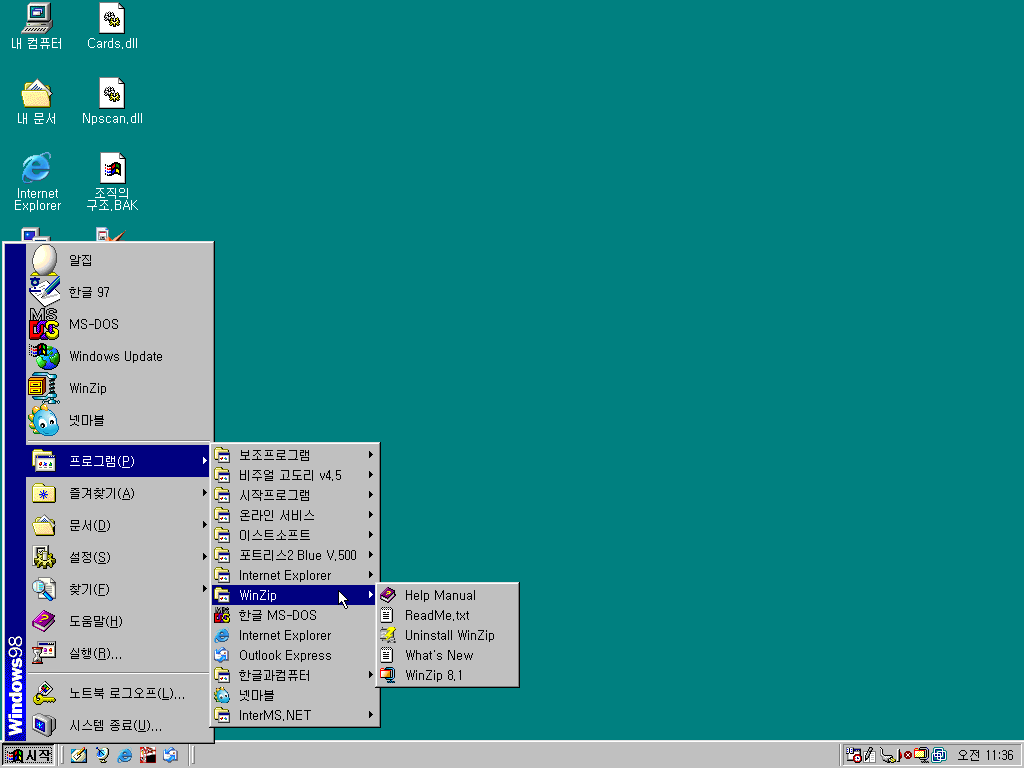
Task: Click the network cable tray icon
Action: point(889,756)
